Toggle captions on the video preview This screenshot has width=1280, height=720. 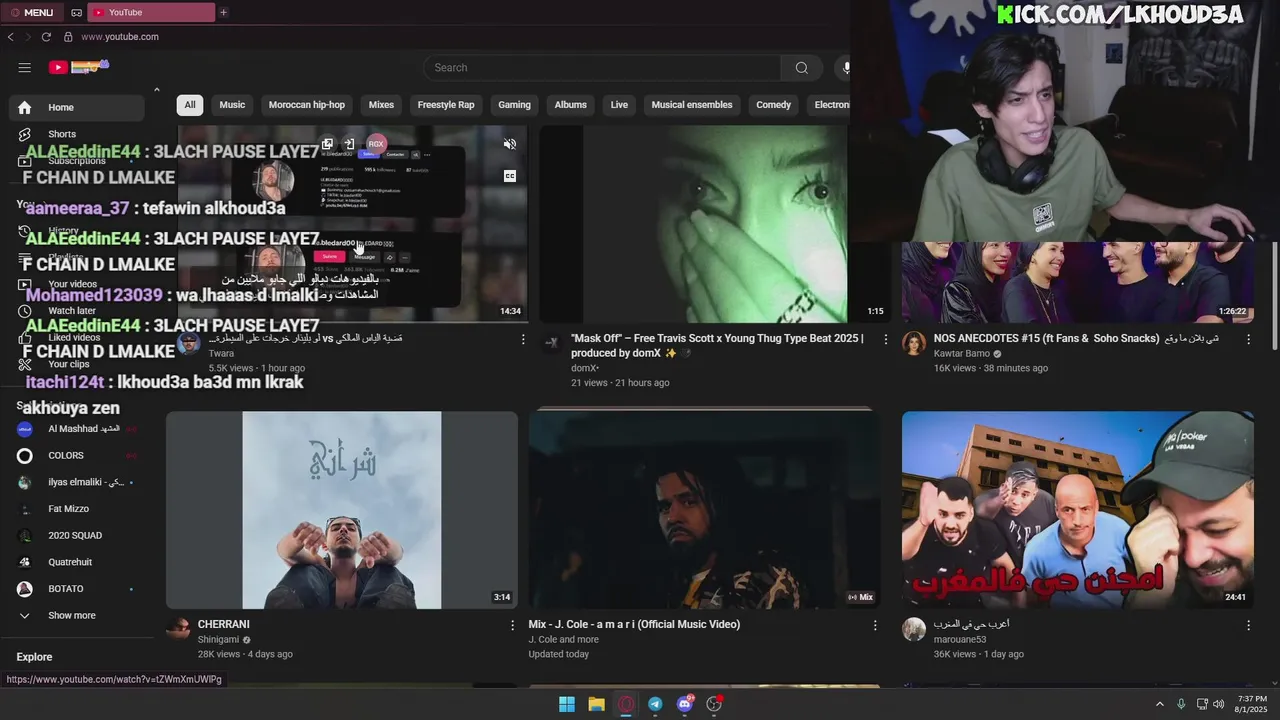[509, 176]
